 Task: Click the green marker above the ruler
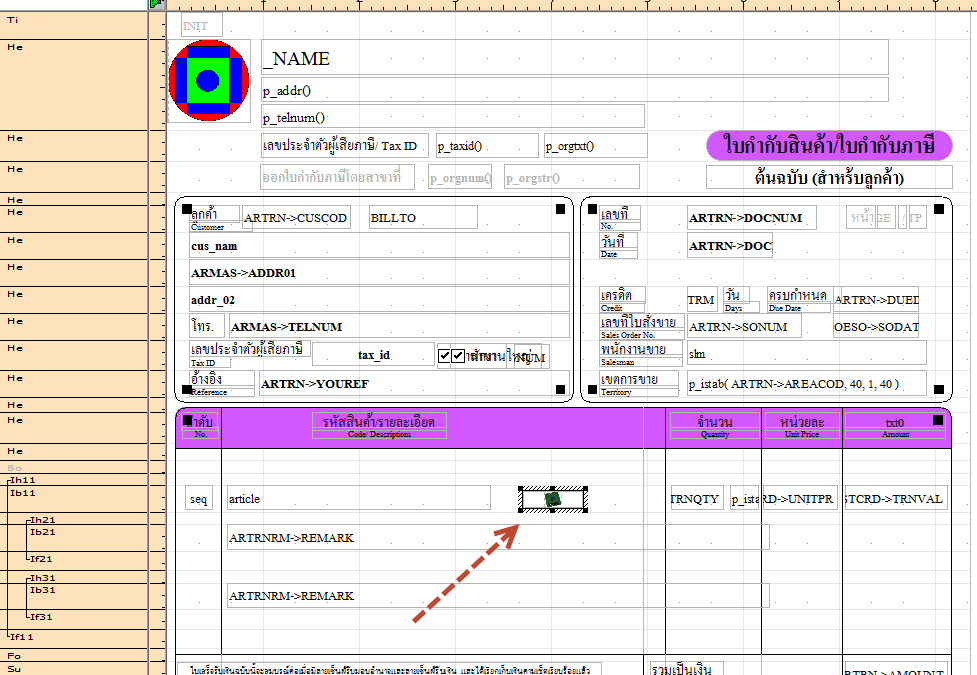156,4
